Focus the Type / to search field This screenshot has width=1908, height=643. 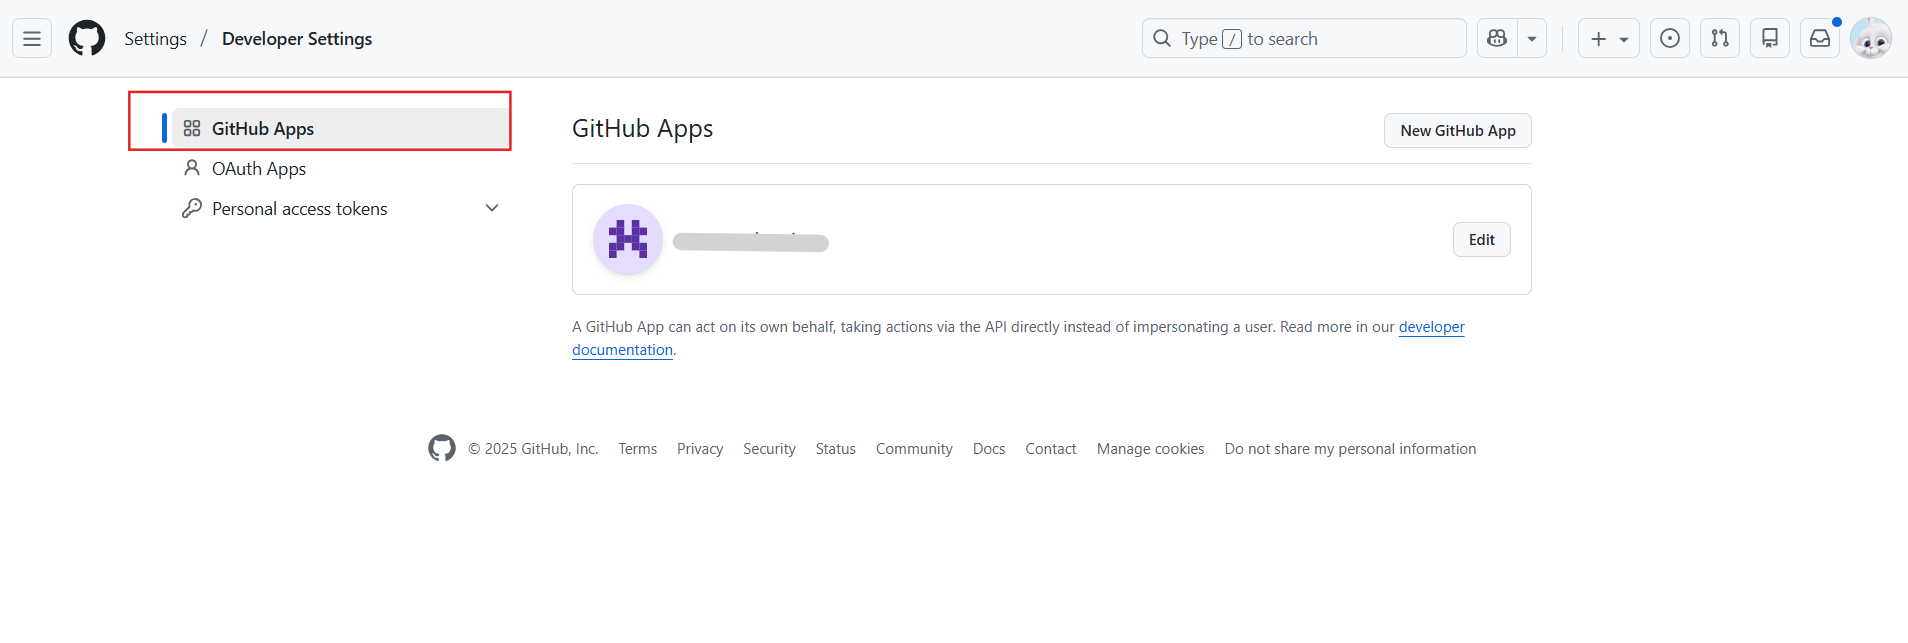click(x=1304, y=39)
